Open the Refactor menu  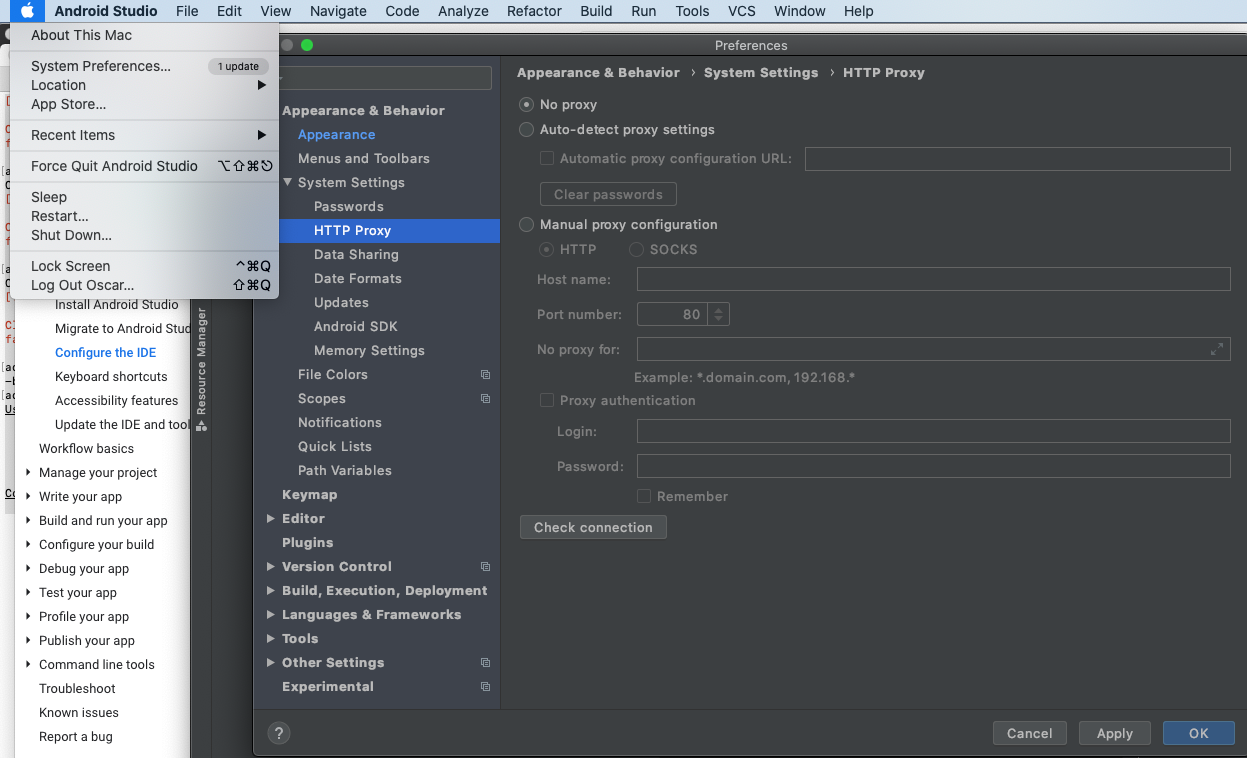click(534, 11)
